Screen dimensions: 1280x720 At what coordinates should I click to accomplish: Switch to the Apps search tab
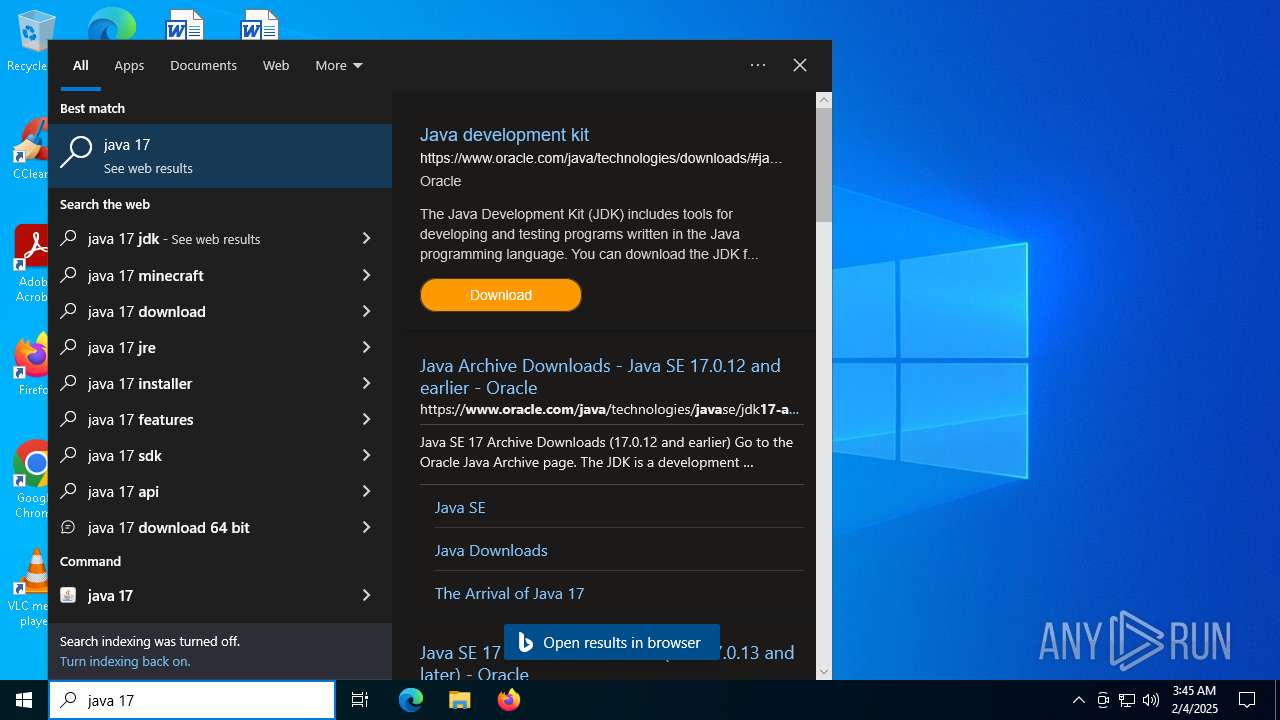pos(129,65)
